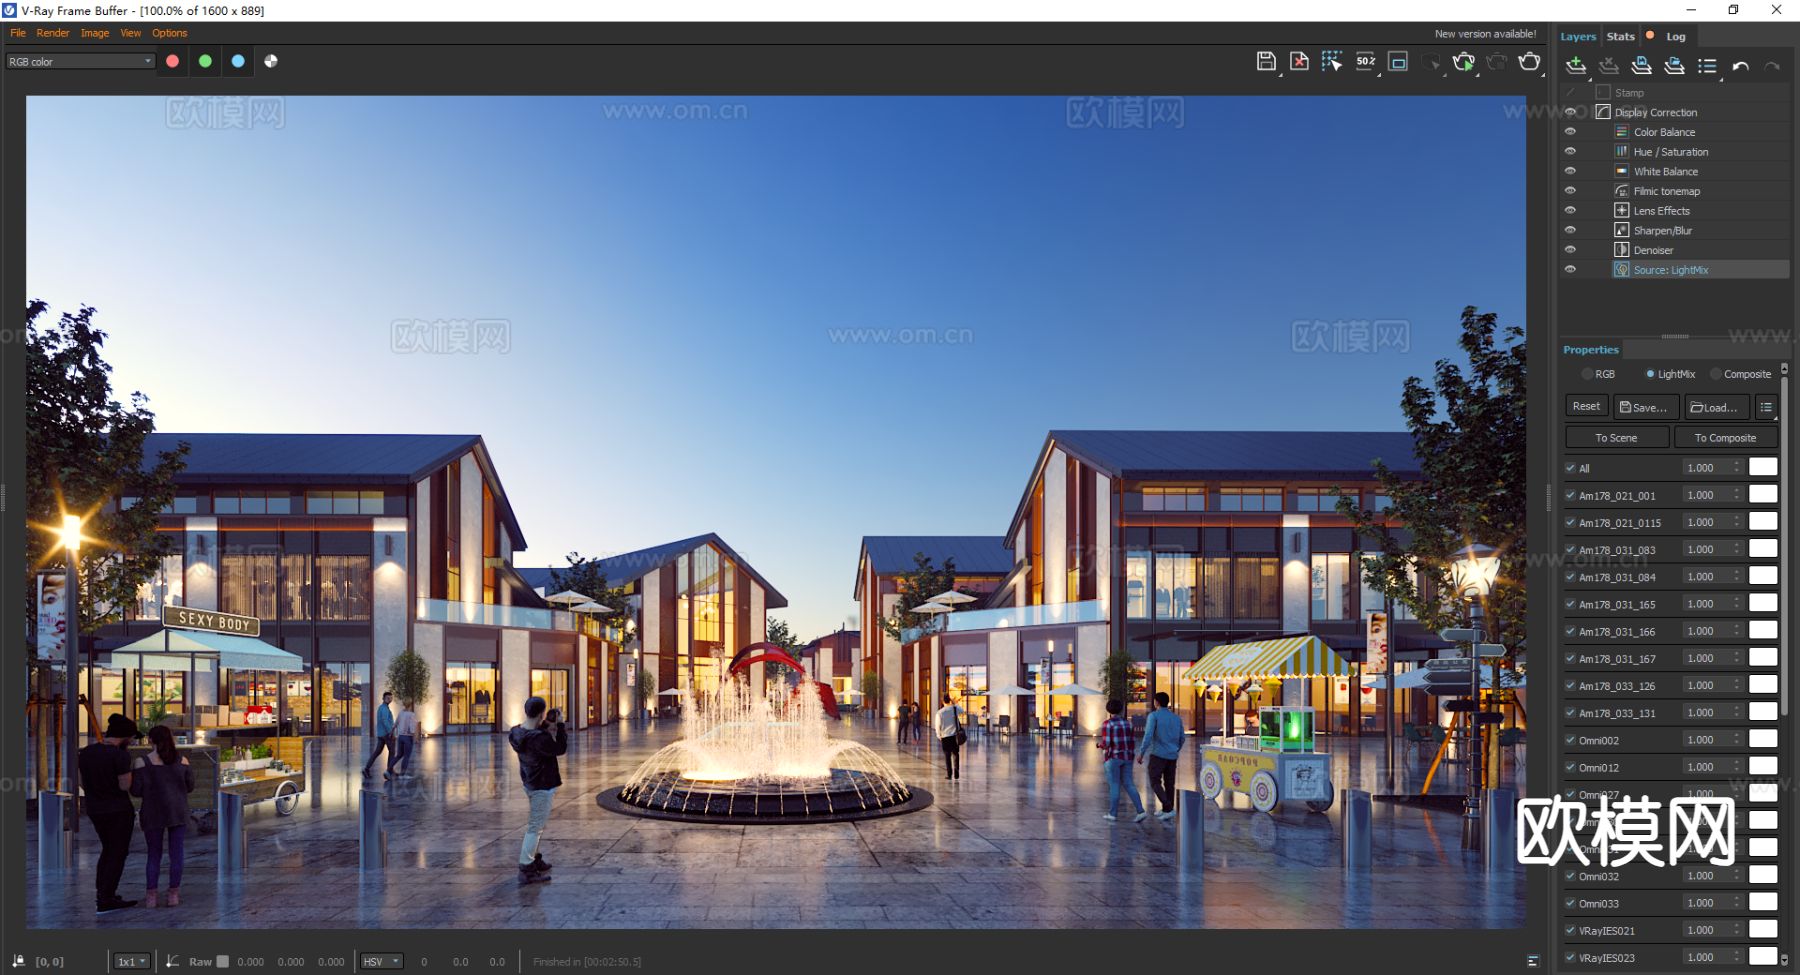
Task: Click the Clear image icon
Action: tap(1299, 61)
